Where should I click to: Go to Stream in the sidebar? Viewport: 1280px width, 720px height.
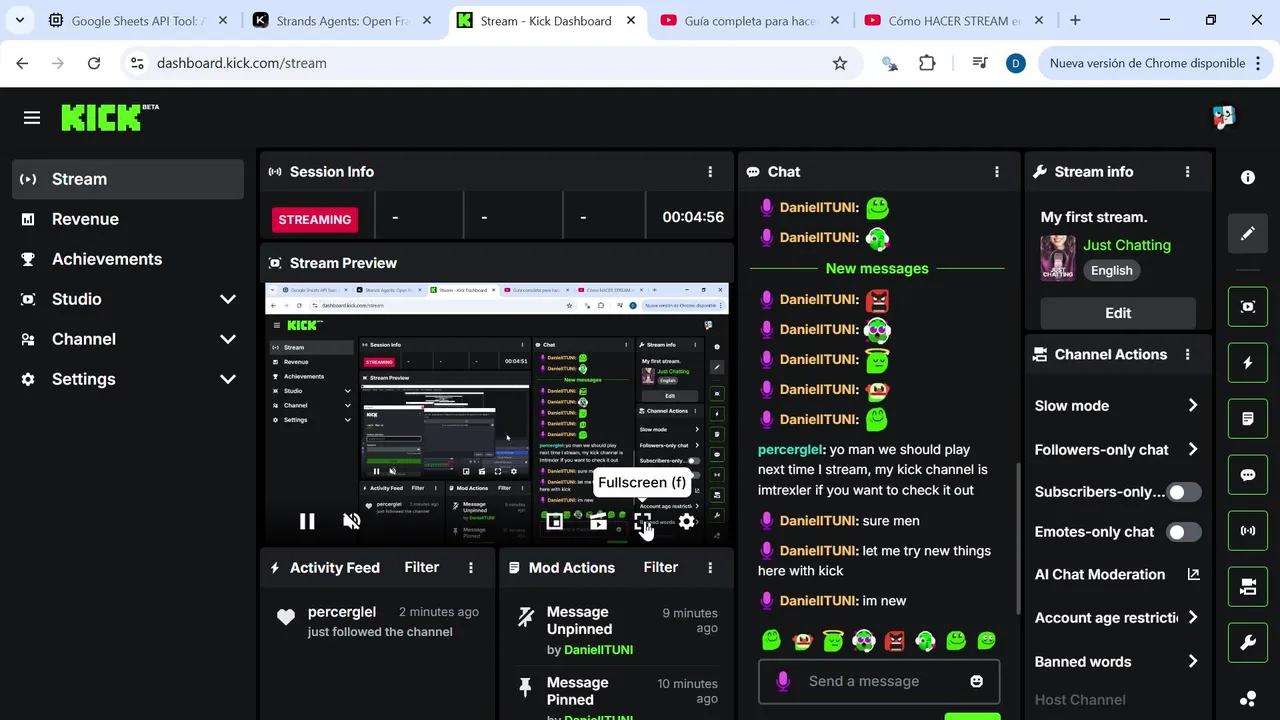click(x=128, y=179)
